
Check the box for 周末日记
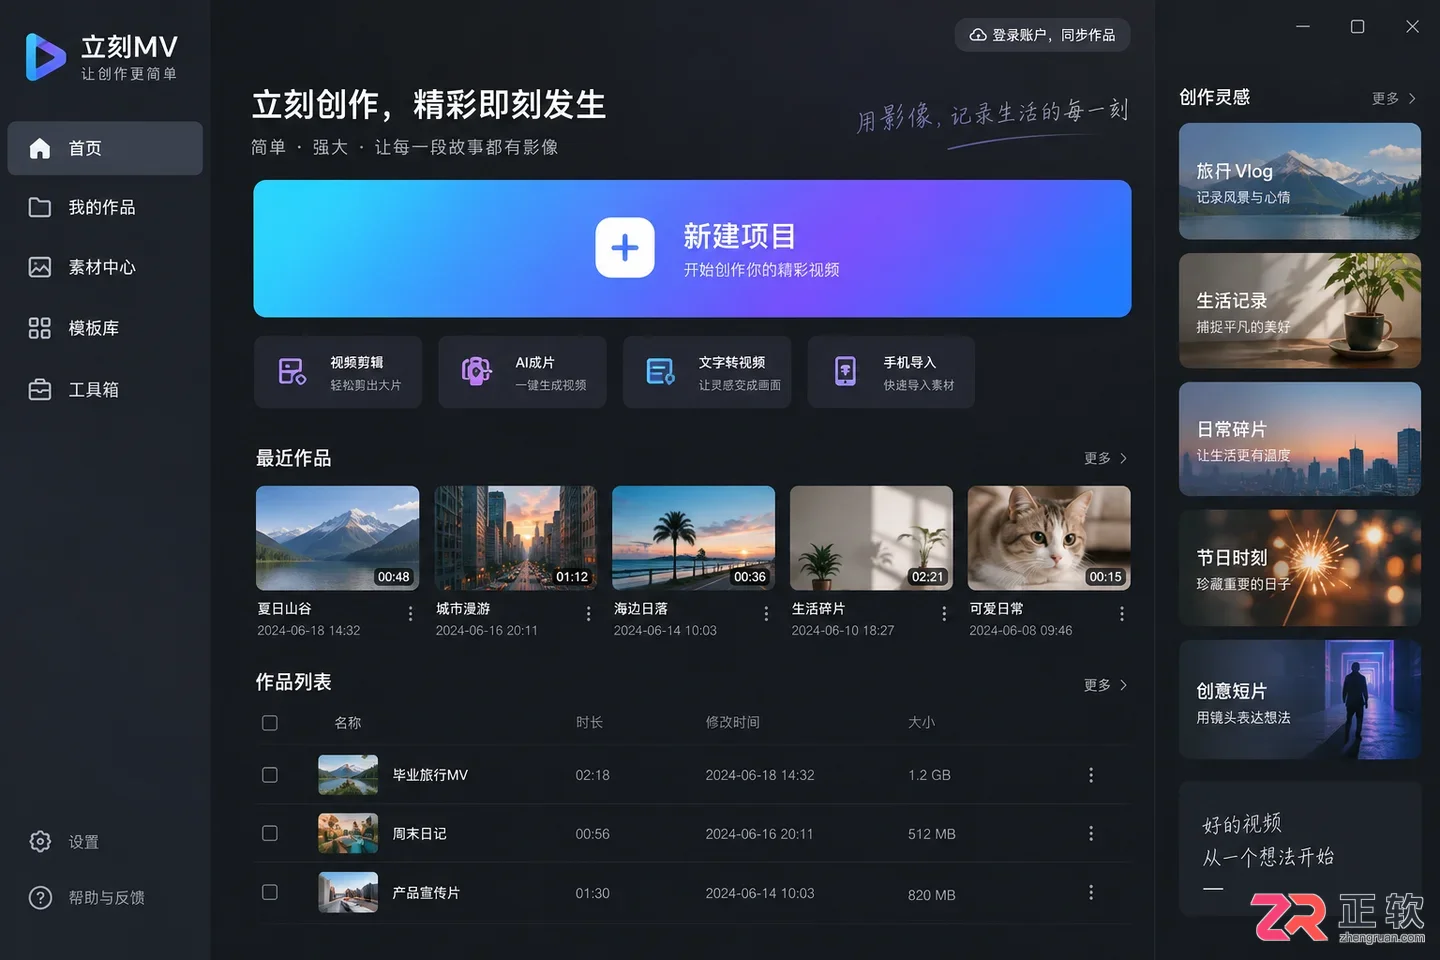point(270,834)
